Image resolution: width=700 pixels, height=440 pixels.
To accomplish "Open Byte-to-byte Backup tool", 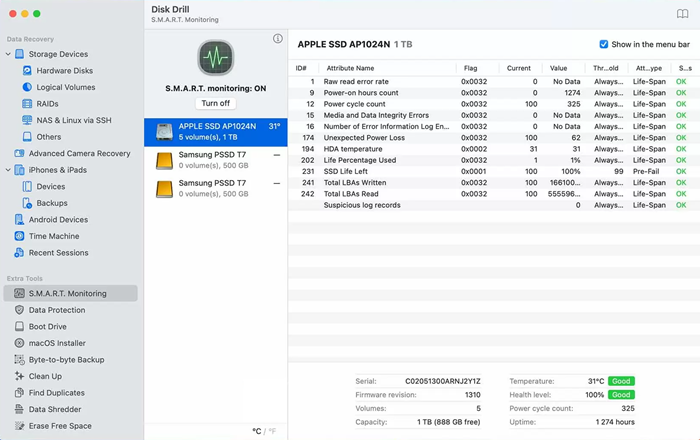I will click(67, 359).
